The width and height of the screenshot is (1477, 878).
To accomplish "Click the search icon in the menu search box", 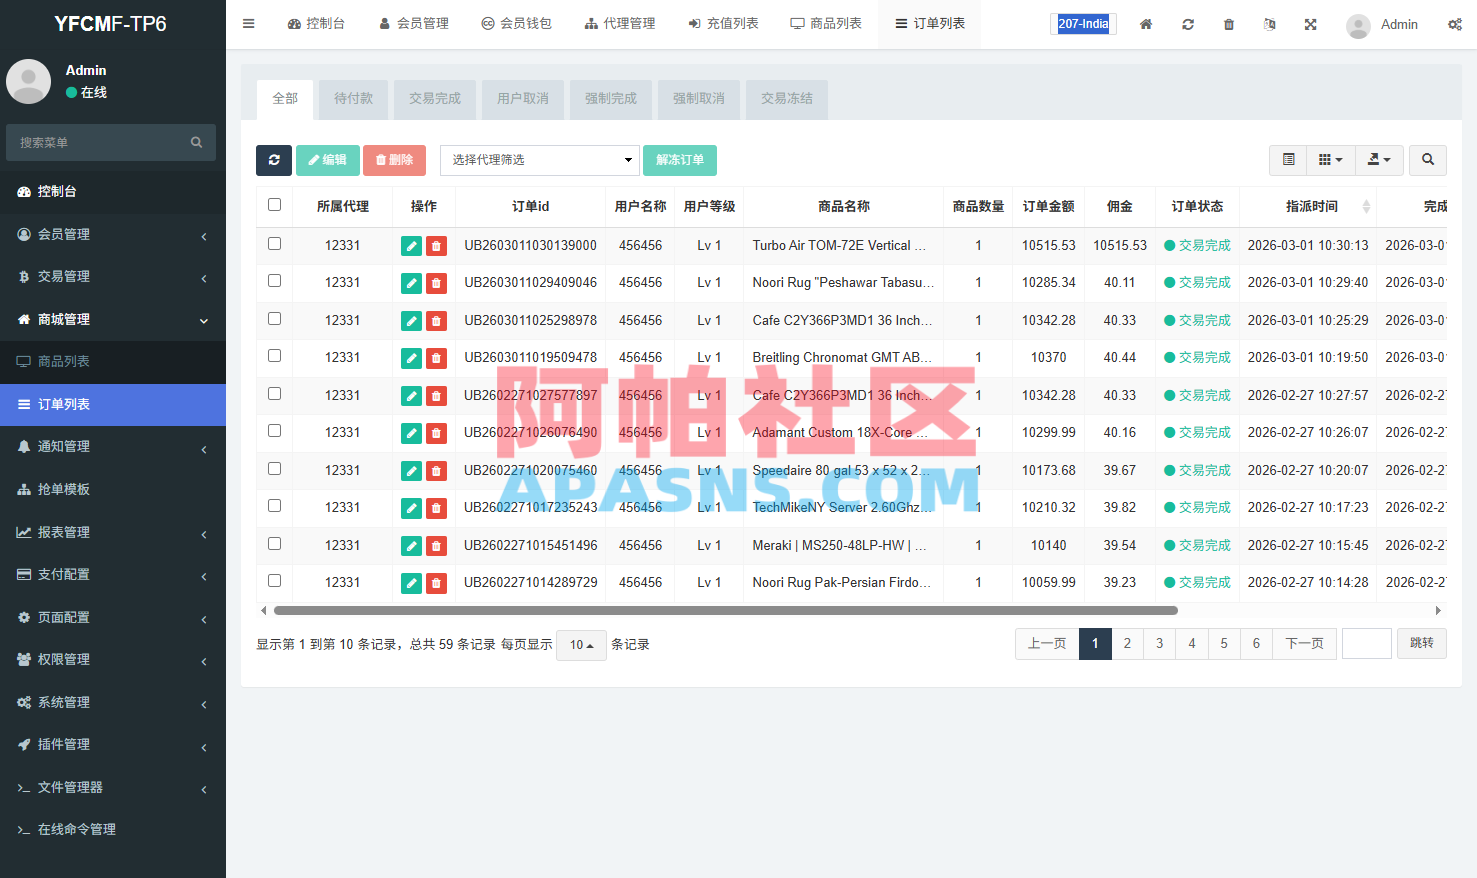I will click(x=197, y=143).
